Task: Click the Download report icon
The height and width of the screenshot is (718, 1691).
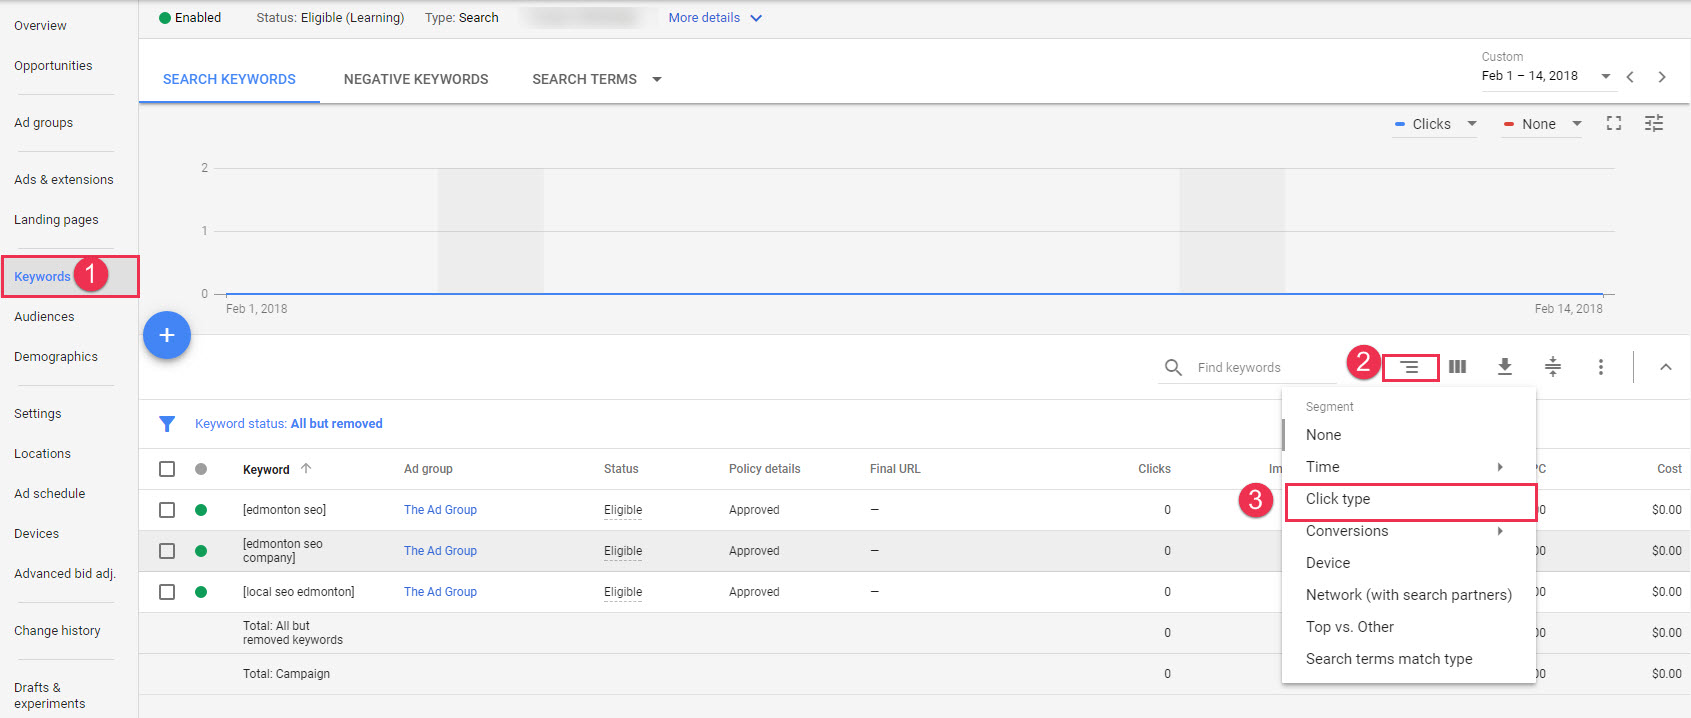Action: pyautogui.click(x=1504, y=367)
